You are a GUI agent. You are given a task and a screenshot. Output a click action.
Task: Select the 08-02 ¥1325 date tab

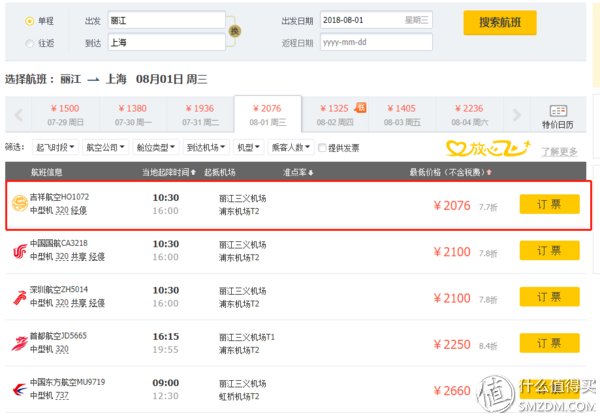pos(335,114)
